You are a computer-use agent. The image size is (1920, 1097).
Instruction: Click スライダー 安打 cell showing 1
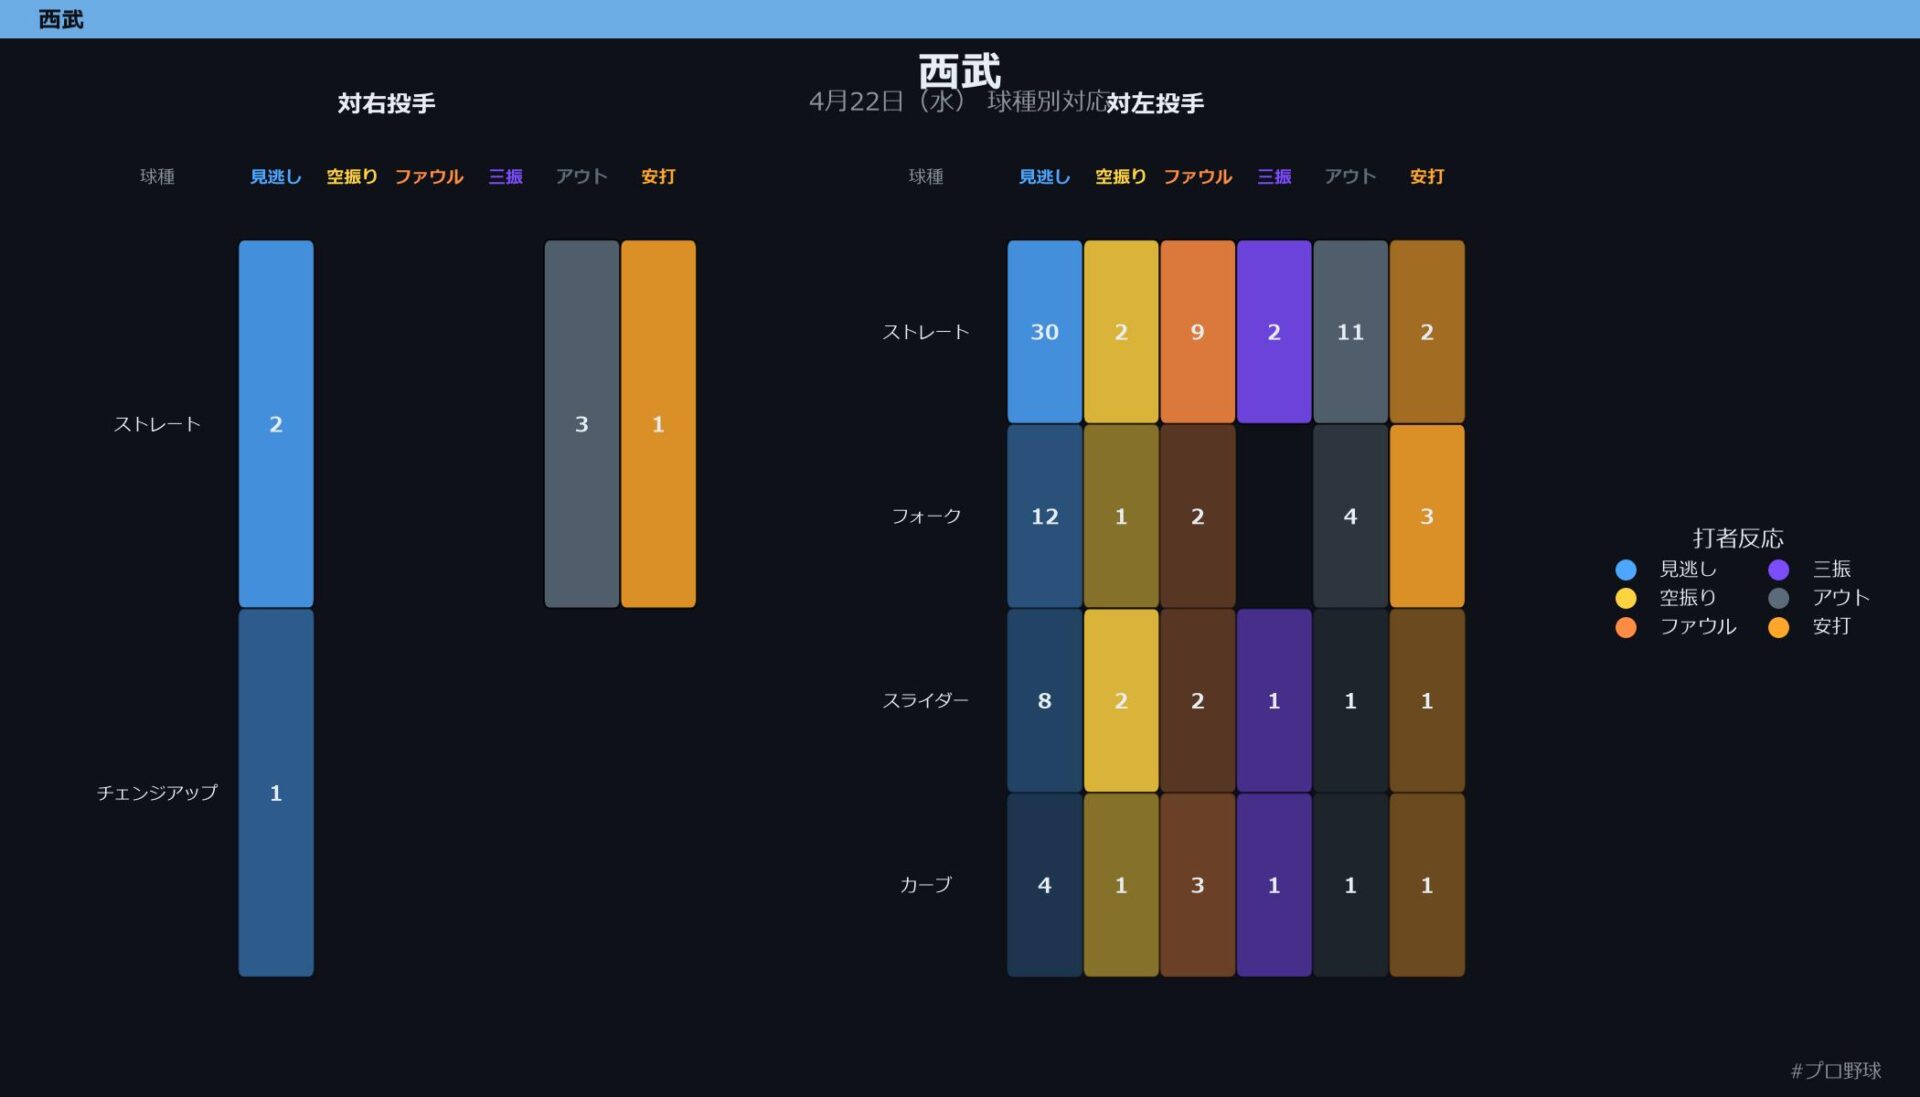[1427, 701]
